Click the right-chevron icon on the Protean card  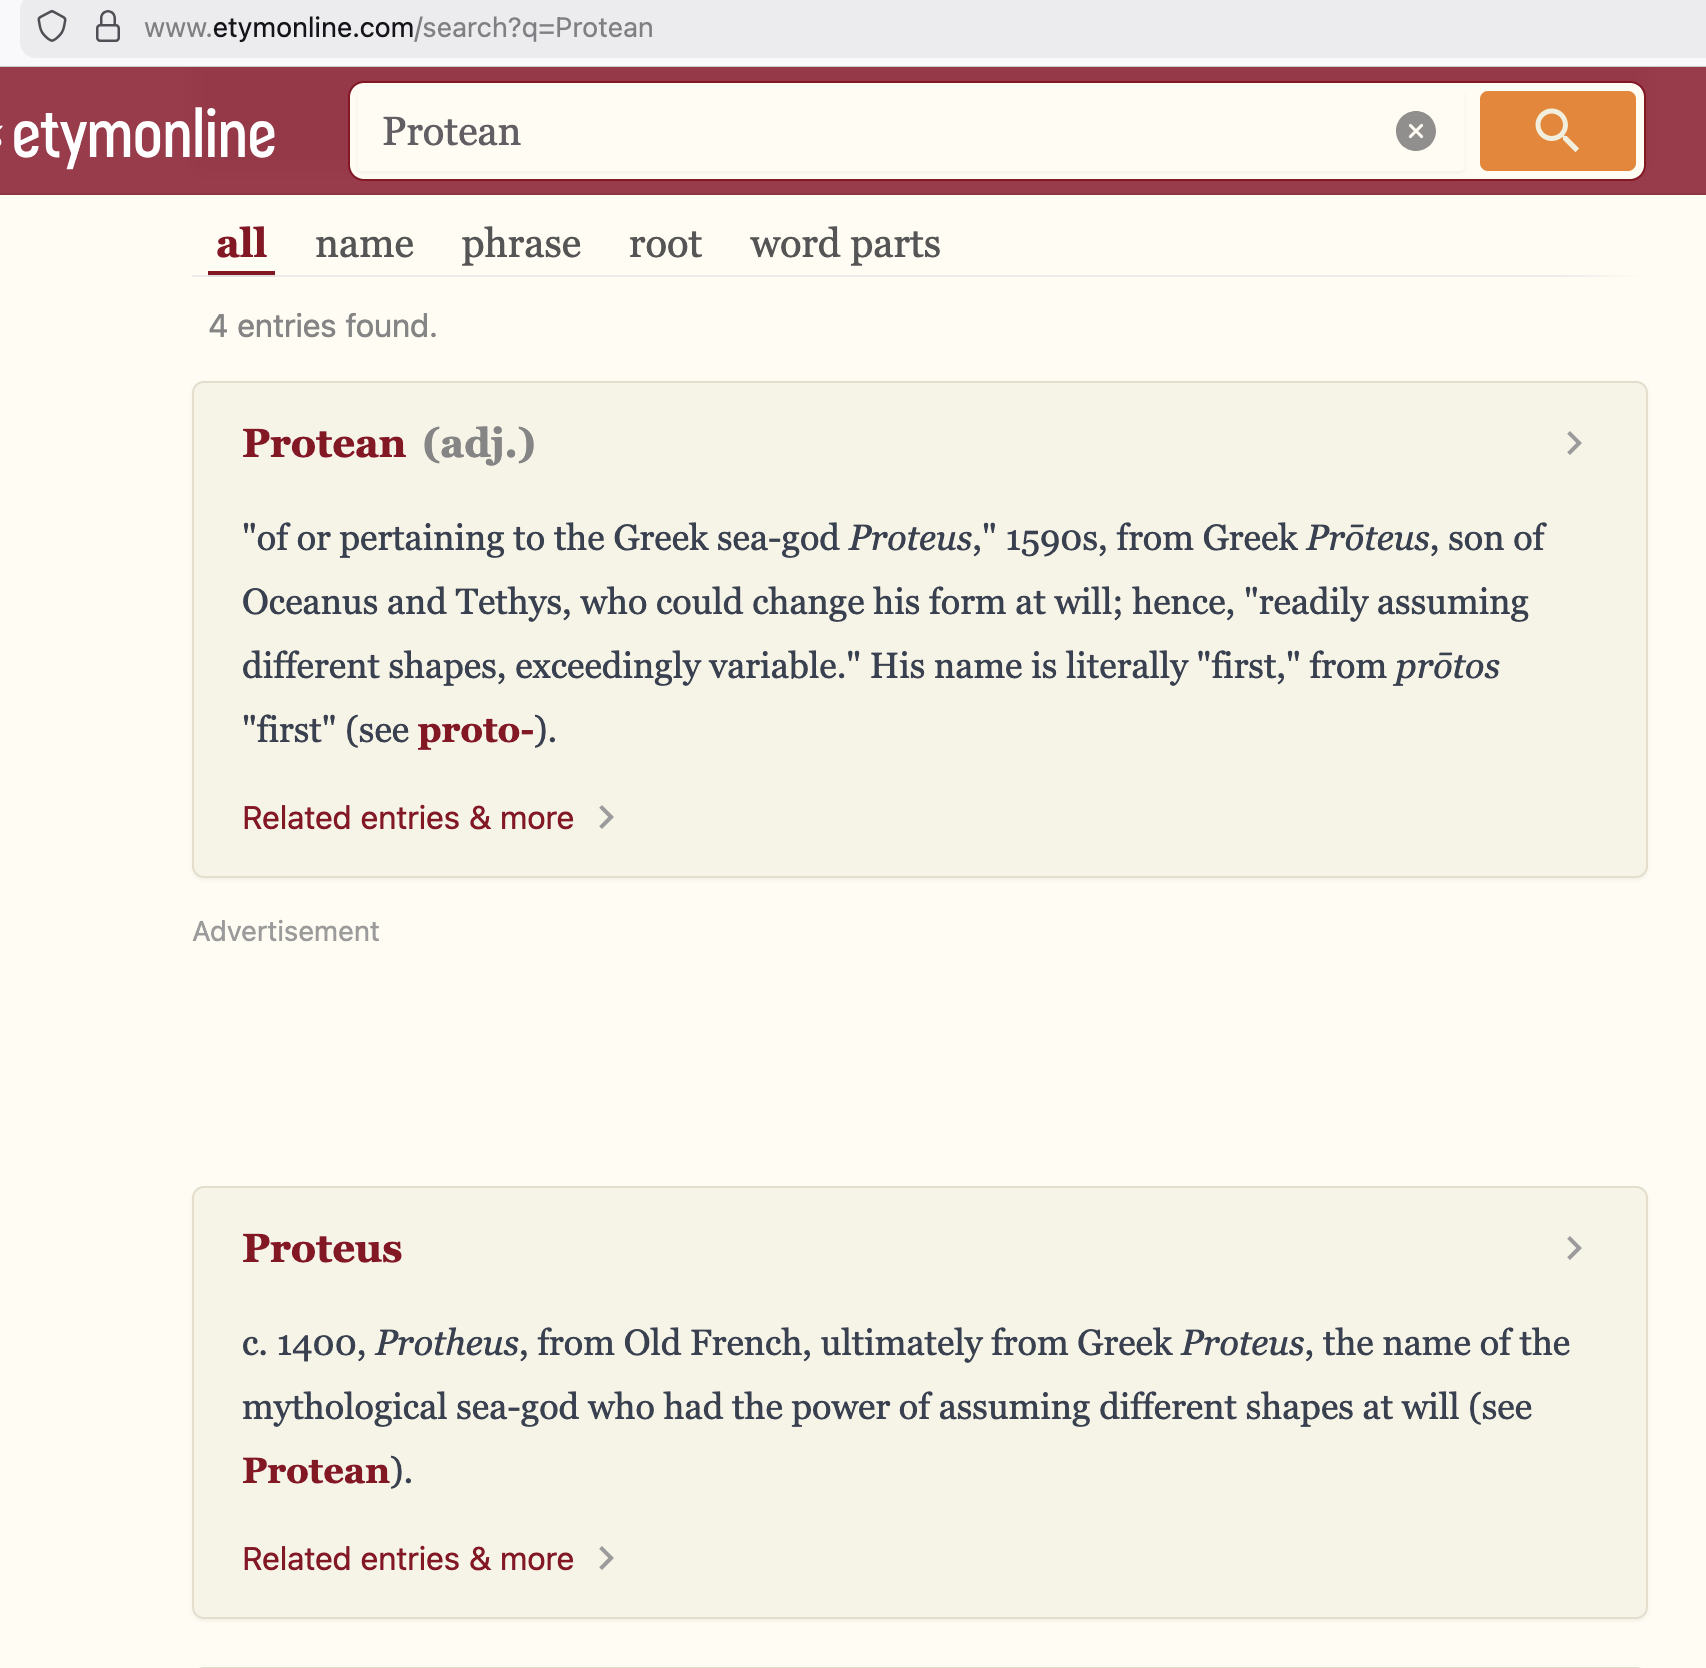pos(1573,443)
